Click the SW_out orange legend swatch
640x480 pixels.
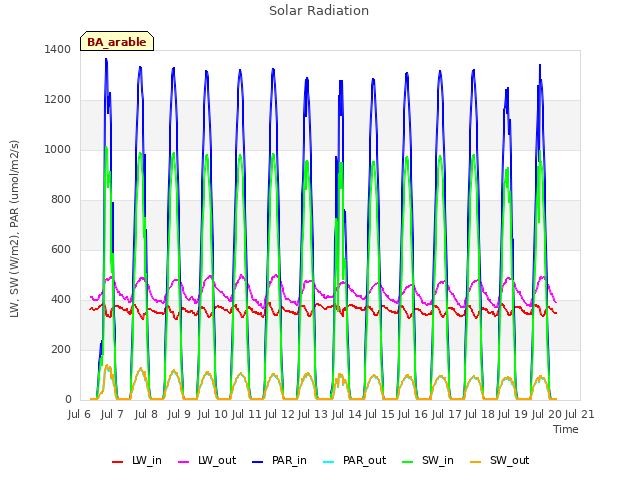coord(476,462)
